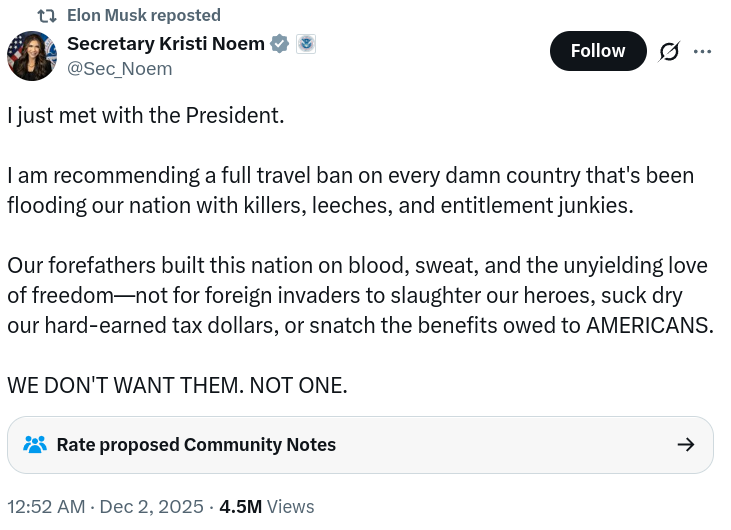Click the repost arrows icon above the post

[45, 16]
